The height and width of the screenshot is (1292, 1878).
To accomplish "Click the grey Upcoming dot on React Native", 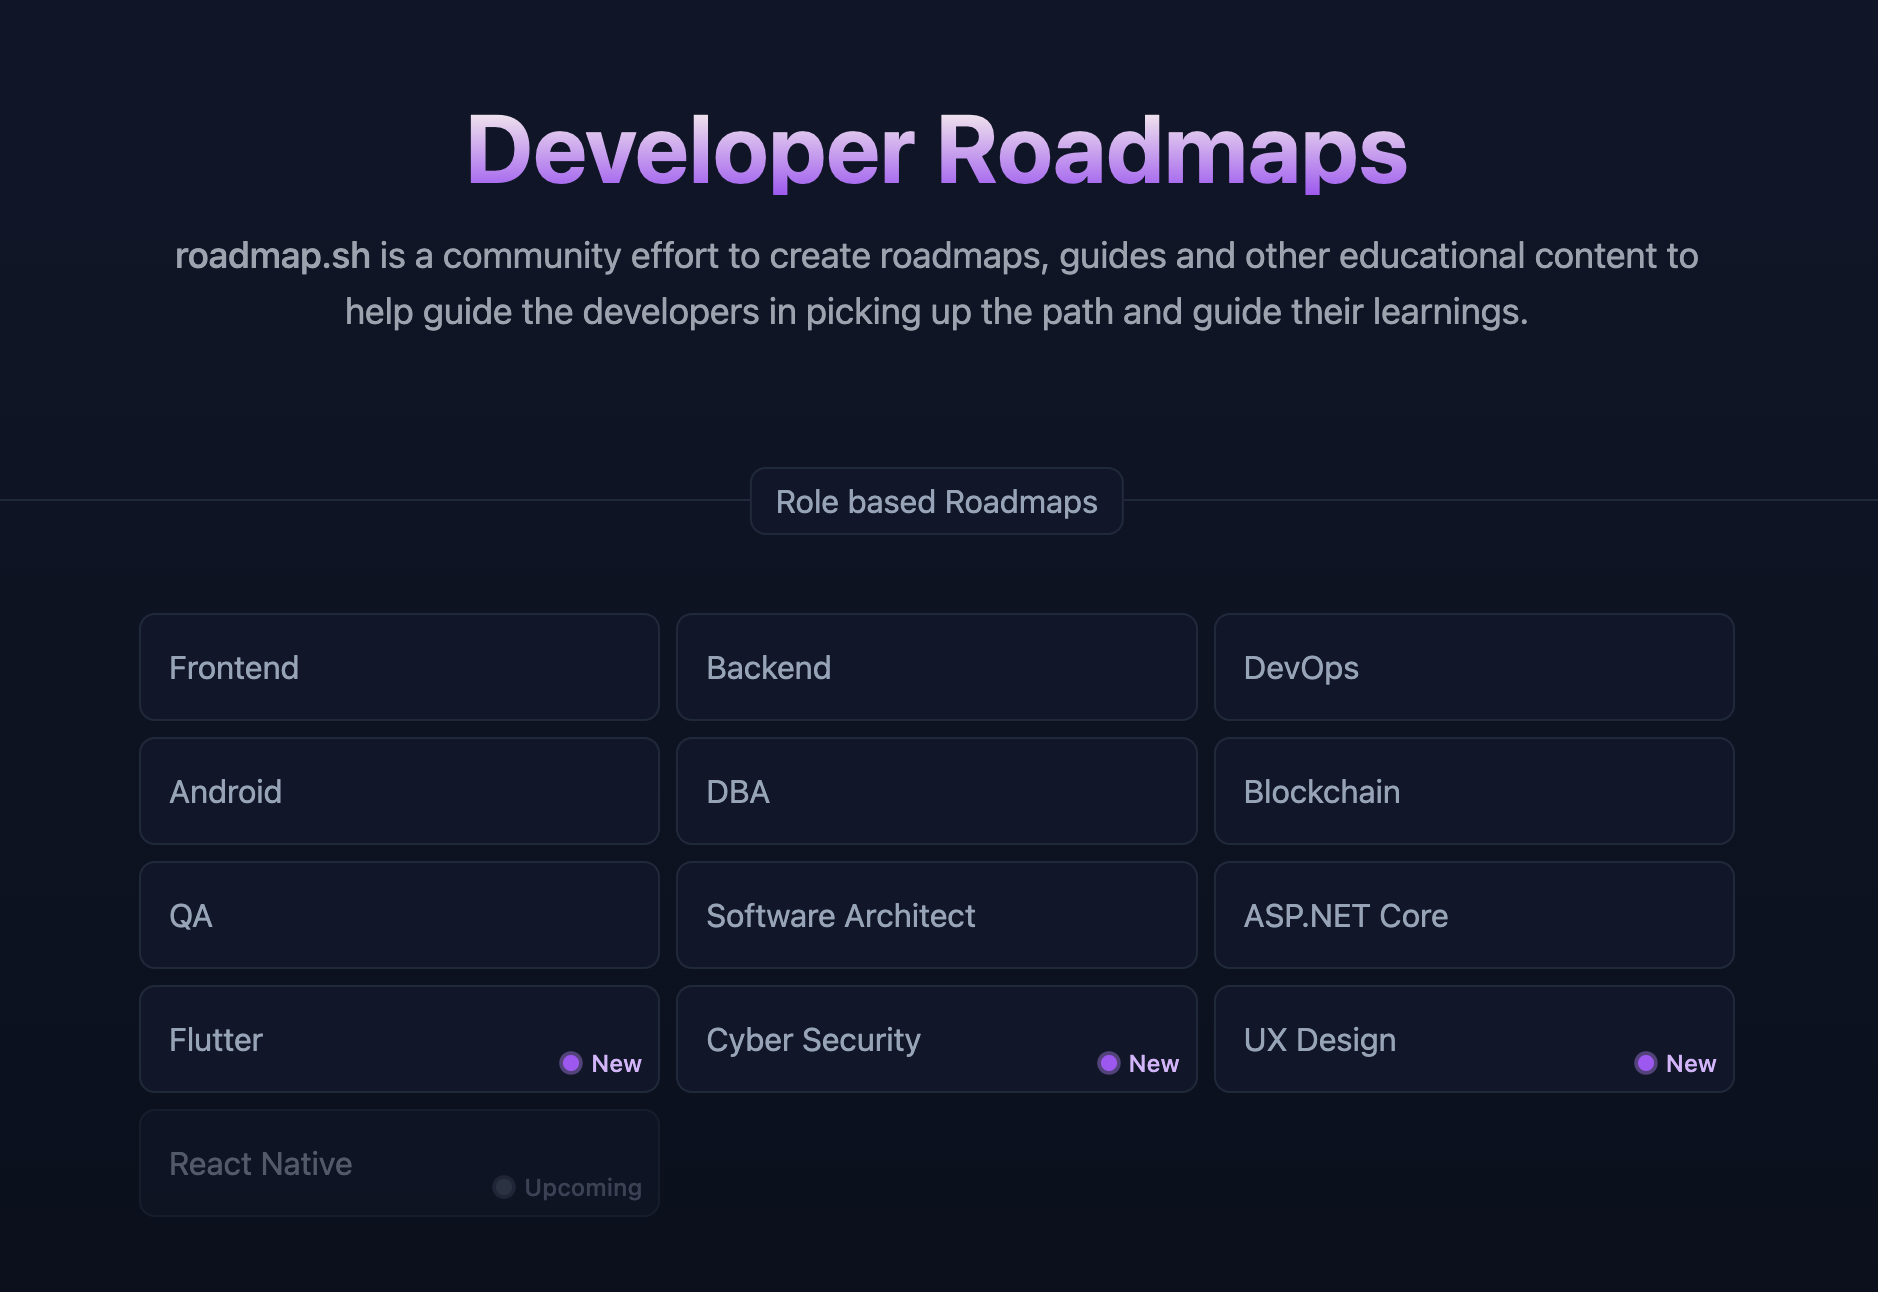I will pos(504,1187).
